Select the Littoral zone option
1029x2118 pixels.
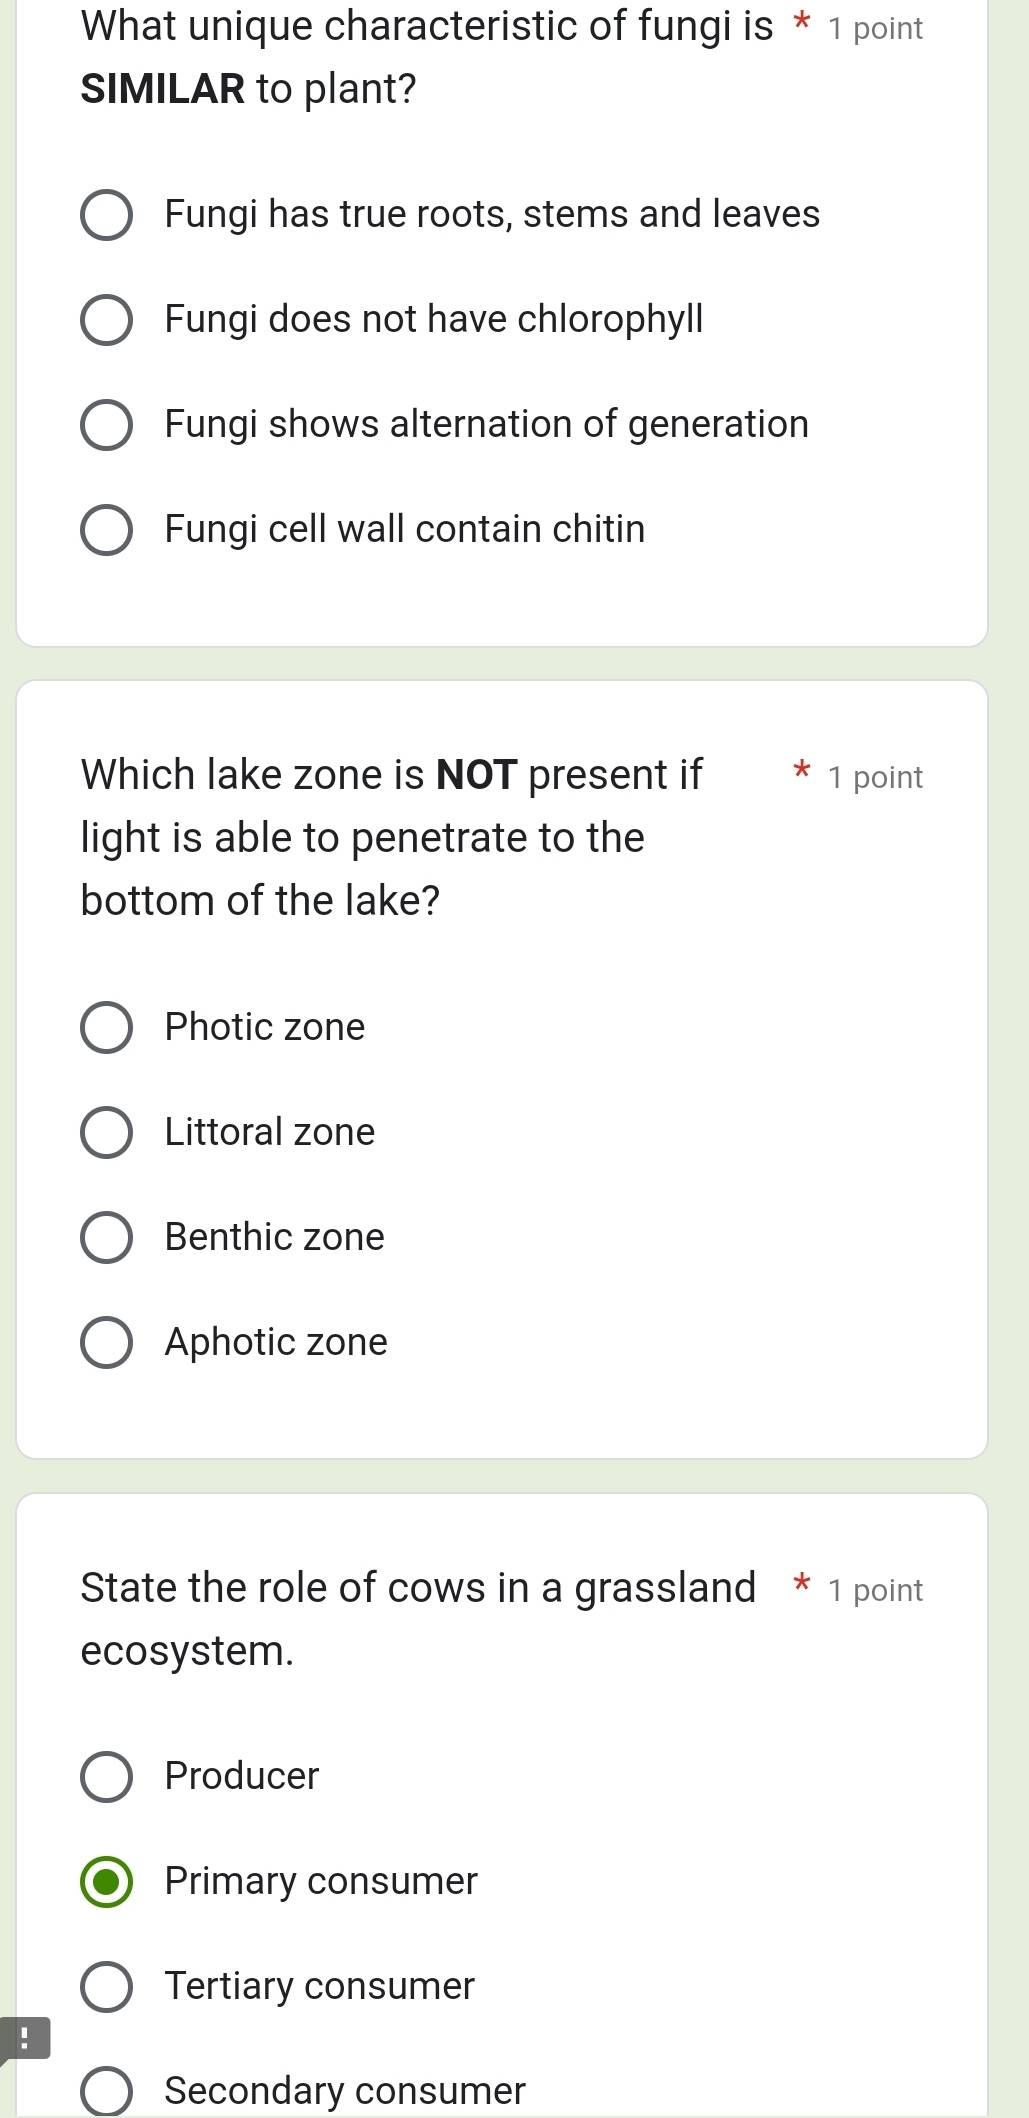[x=106, y=1133]
